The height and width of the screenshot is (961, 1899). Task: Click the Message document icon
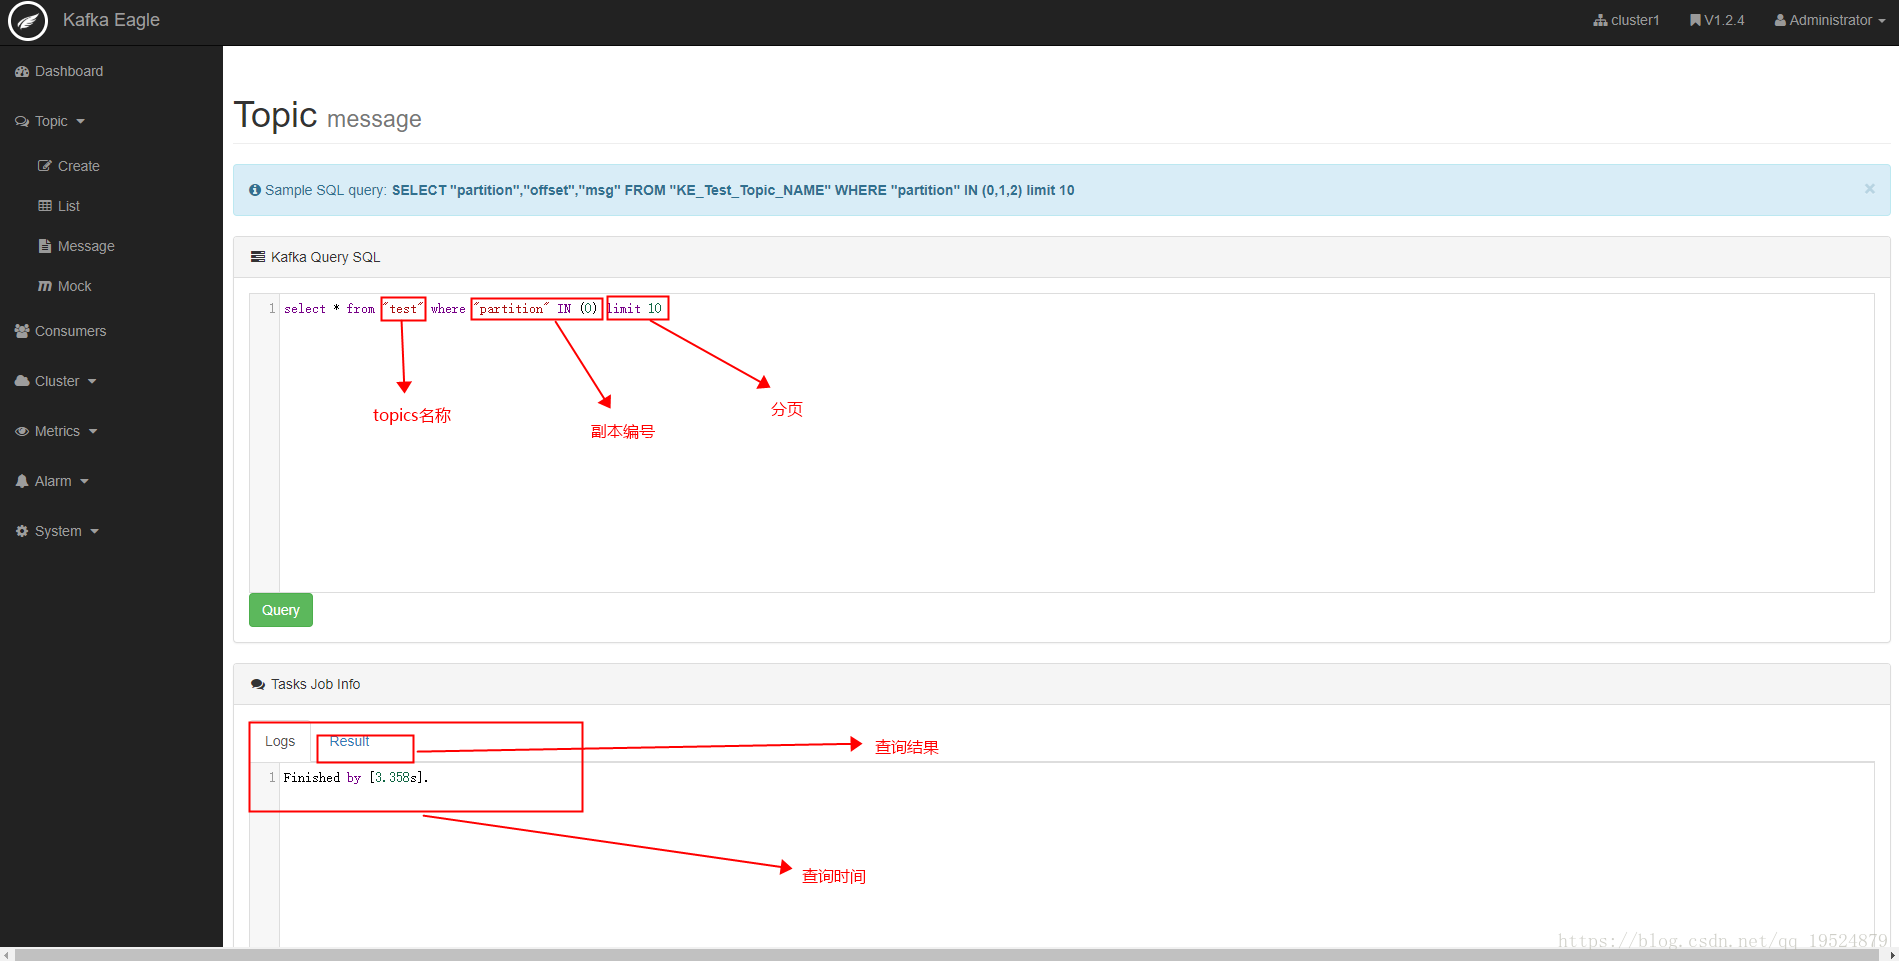(x=45, y=246)
